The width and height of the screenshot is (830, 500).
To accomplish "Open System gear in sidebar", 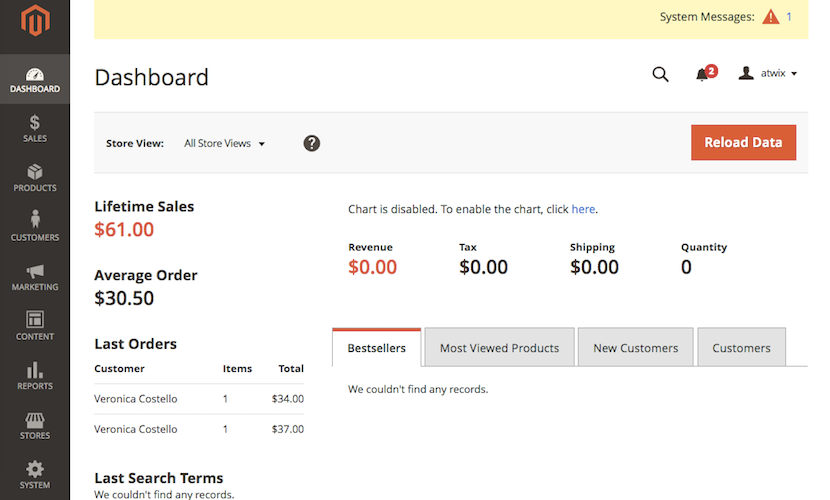I will pos(35,475).
